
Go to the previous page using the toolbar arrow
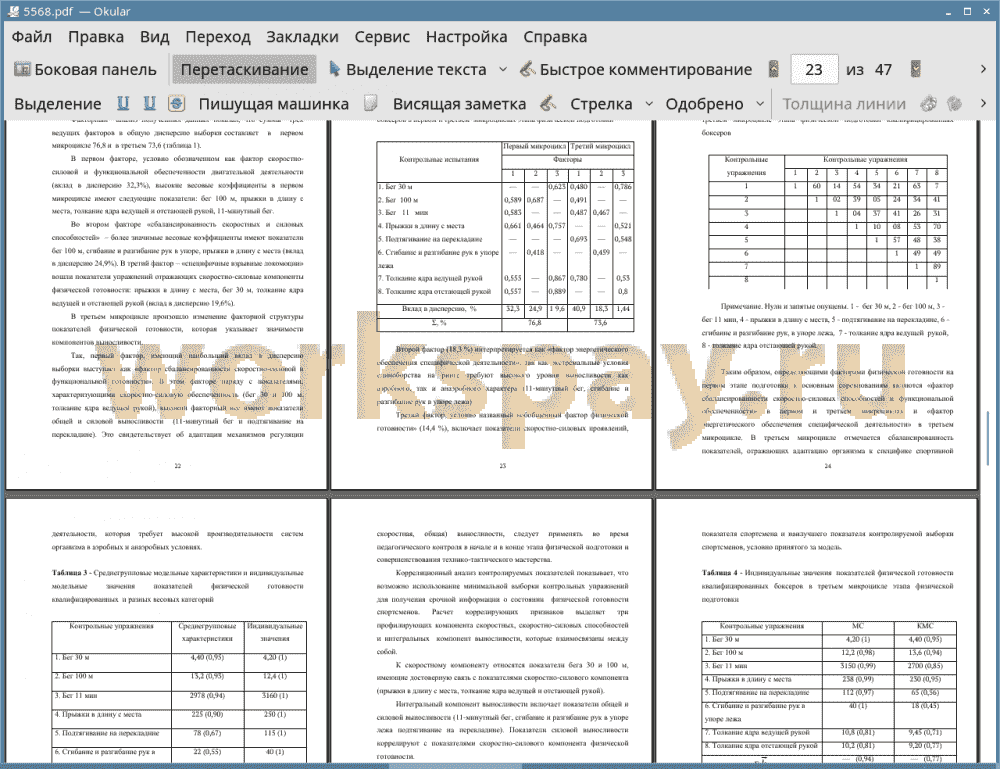[x=774, y=69]
